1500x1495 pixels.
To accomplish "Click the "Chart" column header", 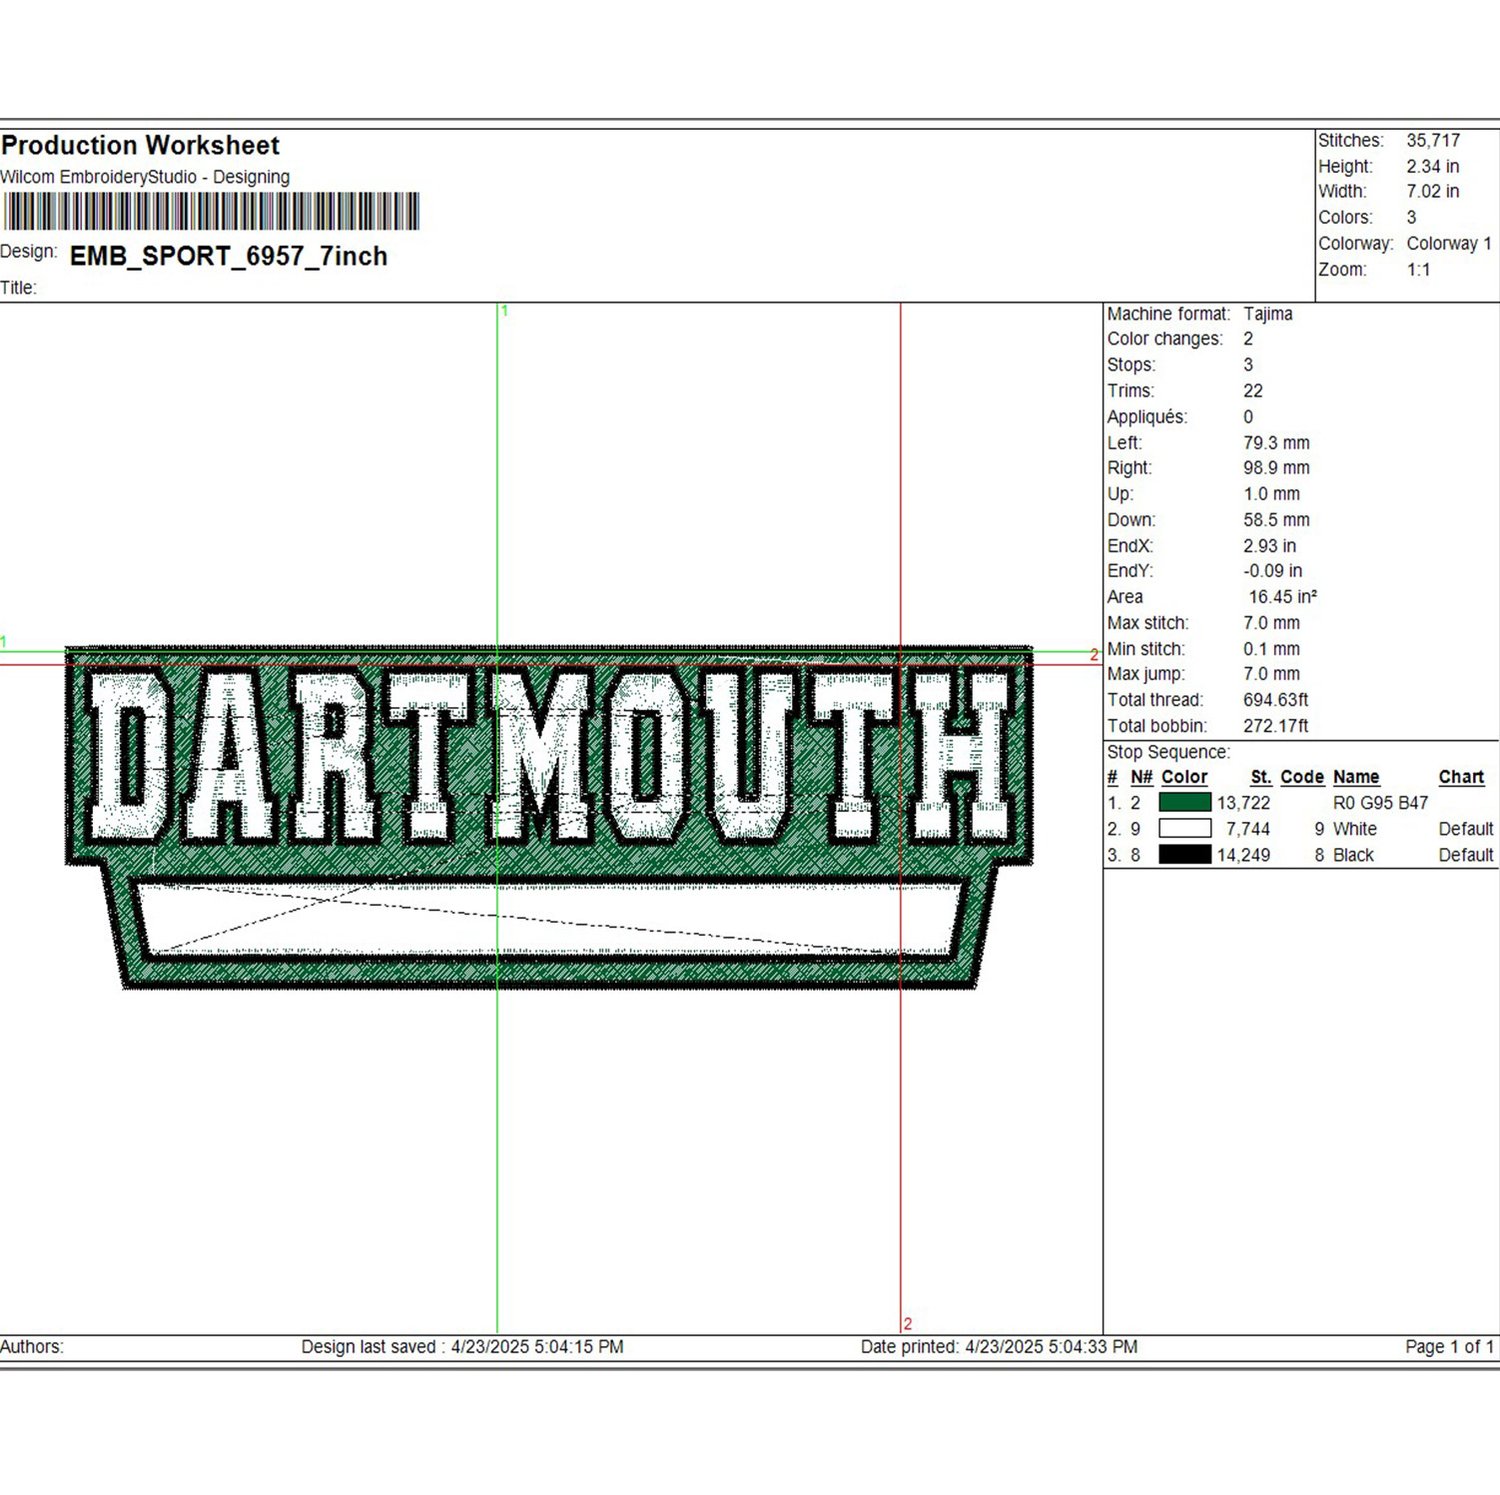I will tap(1461, 777).
